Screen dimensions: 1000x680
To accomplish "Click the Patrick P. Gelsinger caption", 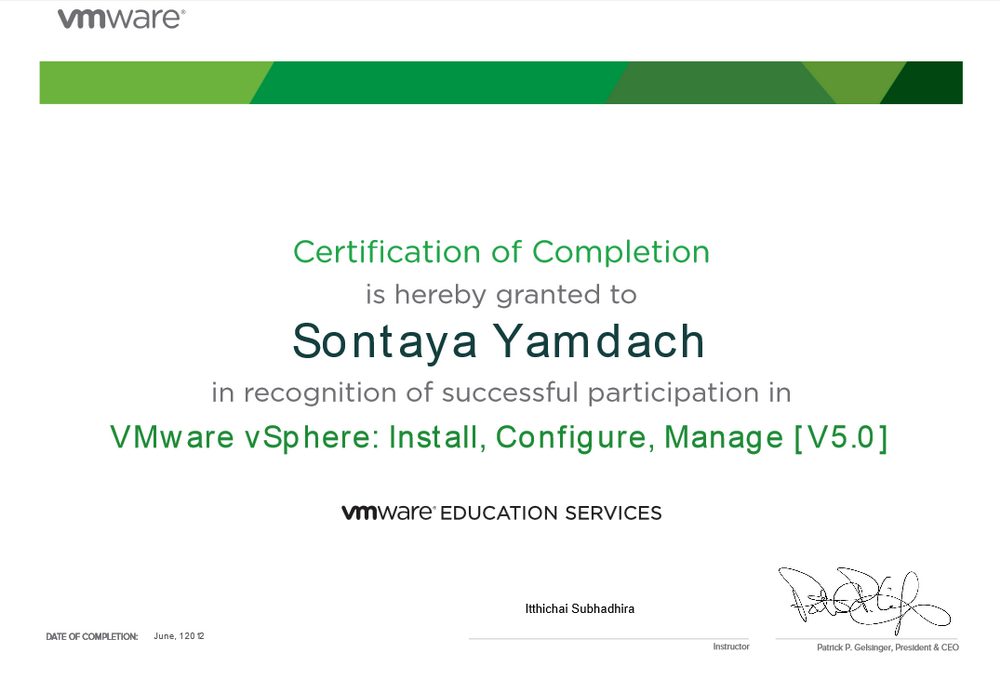I will tap(887, 648).
